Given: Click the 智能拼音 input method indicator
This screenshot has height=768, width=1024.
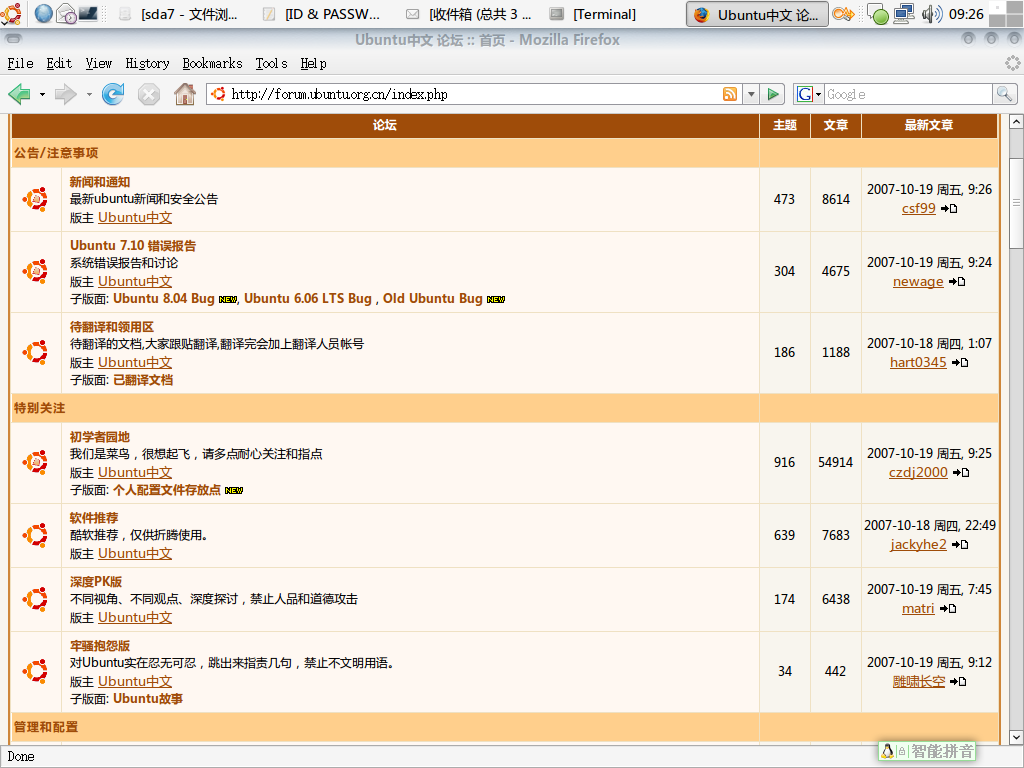Looking at the screenshot, I should (x=927, y=751).
